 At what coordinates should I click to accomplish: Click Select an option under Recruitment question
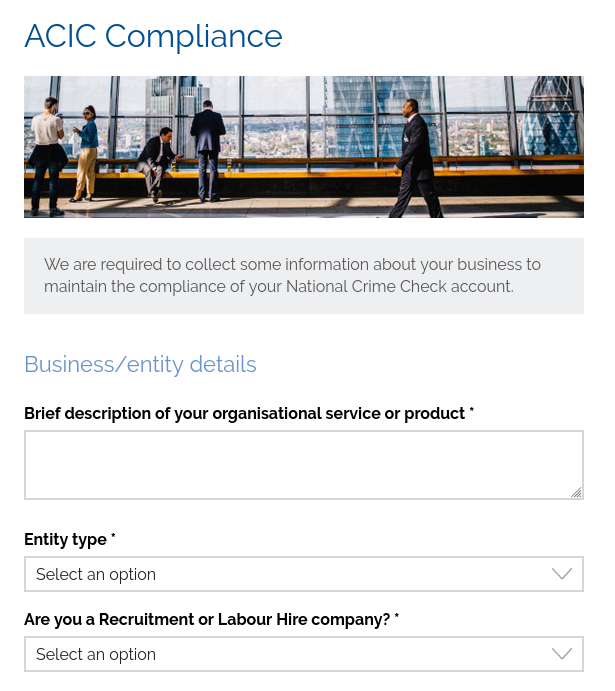coord(96,654)
